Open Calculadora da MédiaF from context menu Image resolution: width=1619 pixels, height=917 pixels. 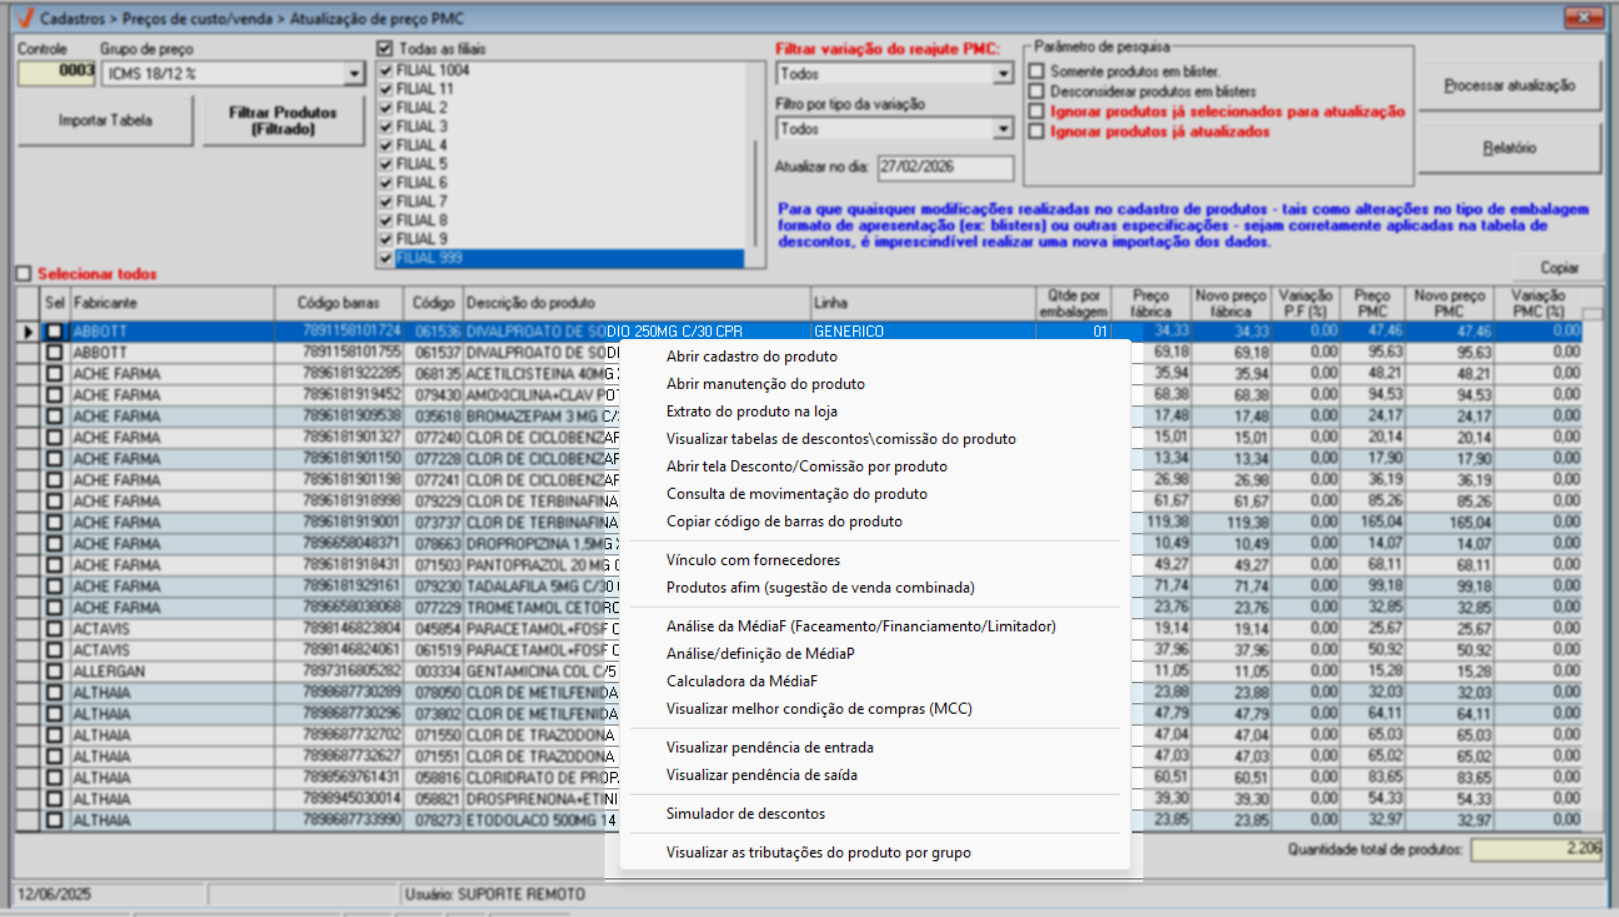(x=741, y=681)
